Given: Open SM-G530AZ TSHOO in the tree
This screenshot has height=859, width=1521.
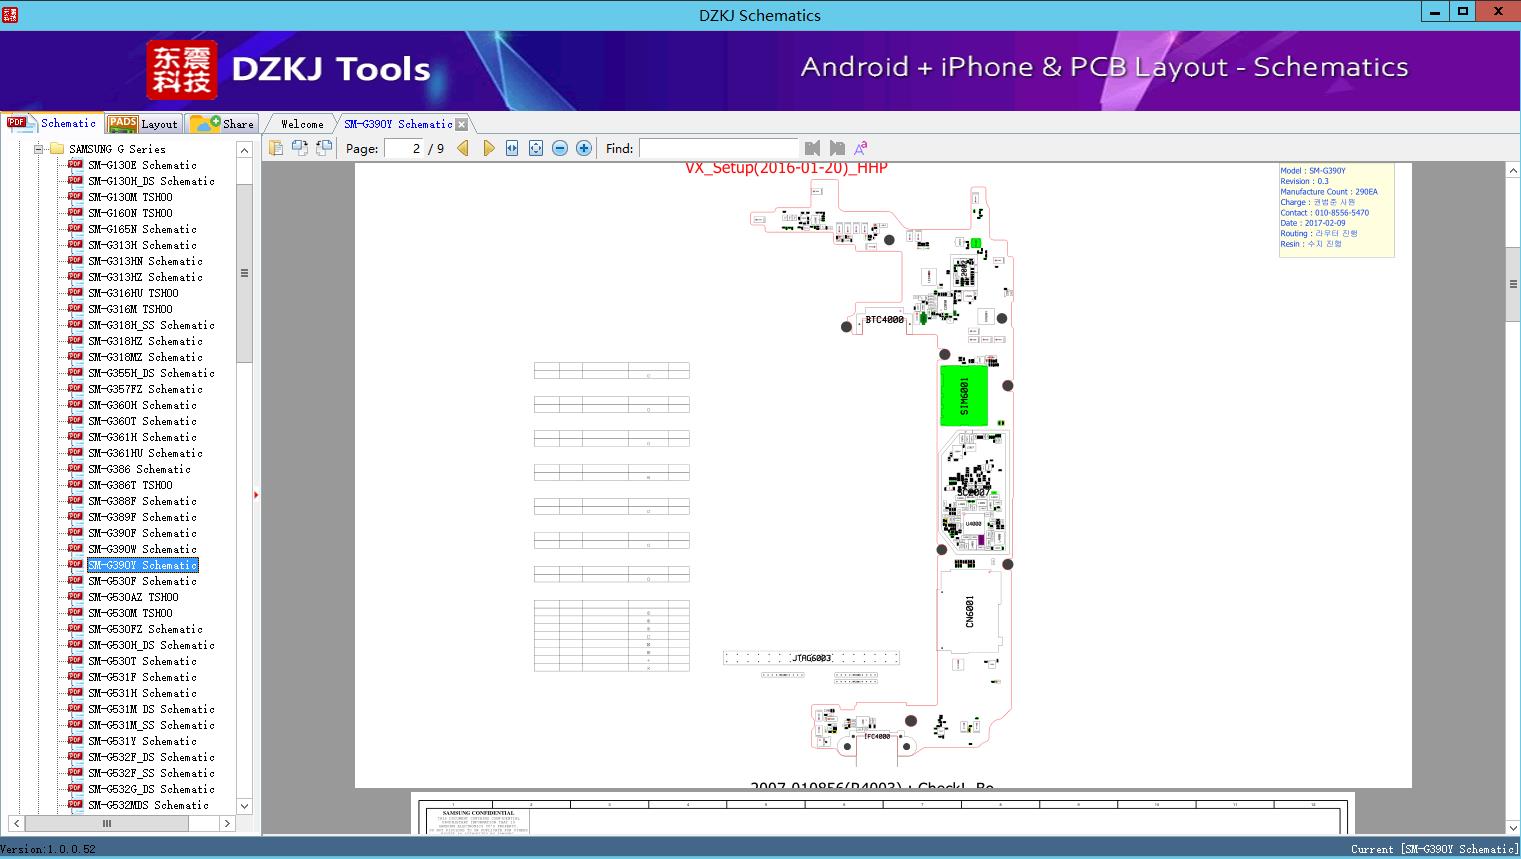Looking at the screenshot, I should pyautogui.click(x=133, y=597).
